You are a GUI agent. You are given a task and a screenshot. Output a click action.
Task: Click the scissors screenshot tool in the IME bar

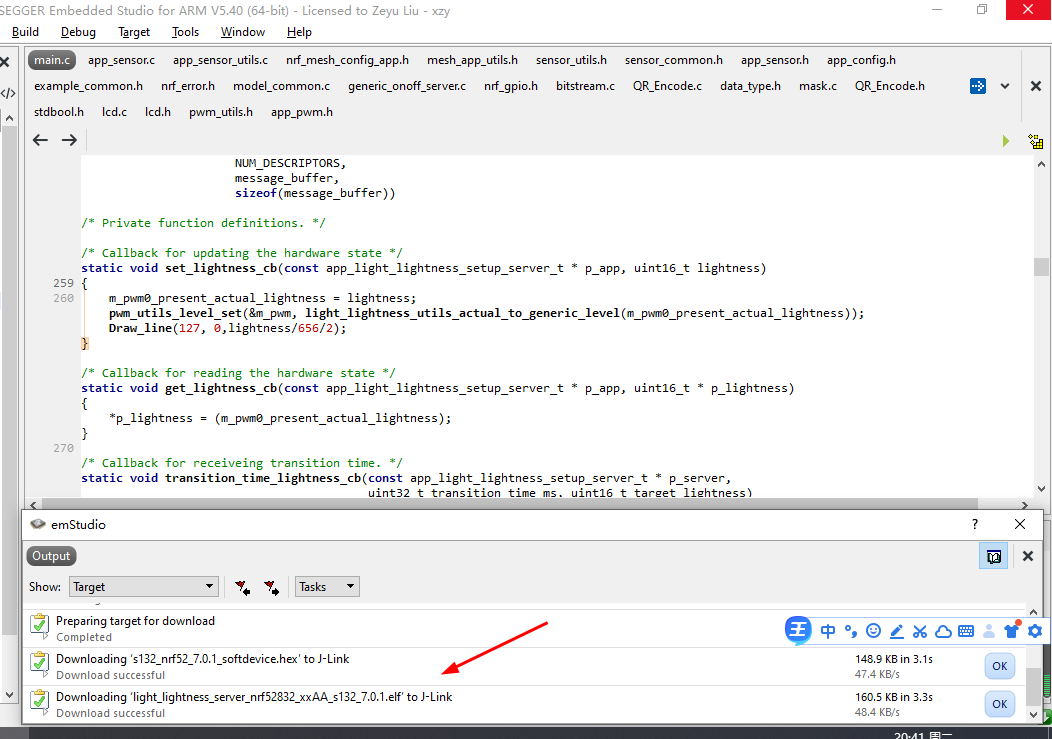pos(920,631)
